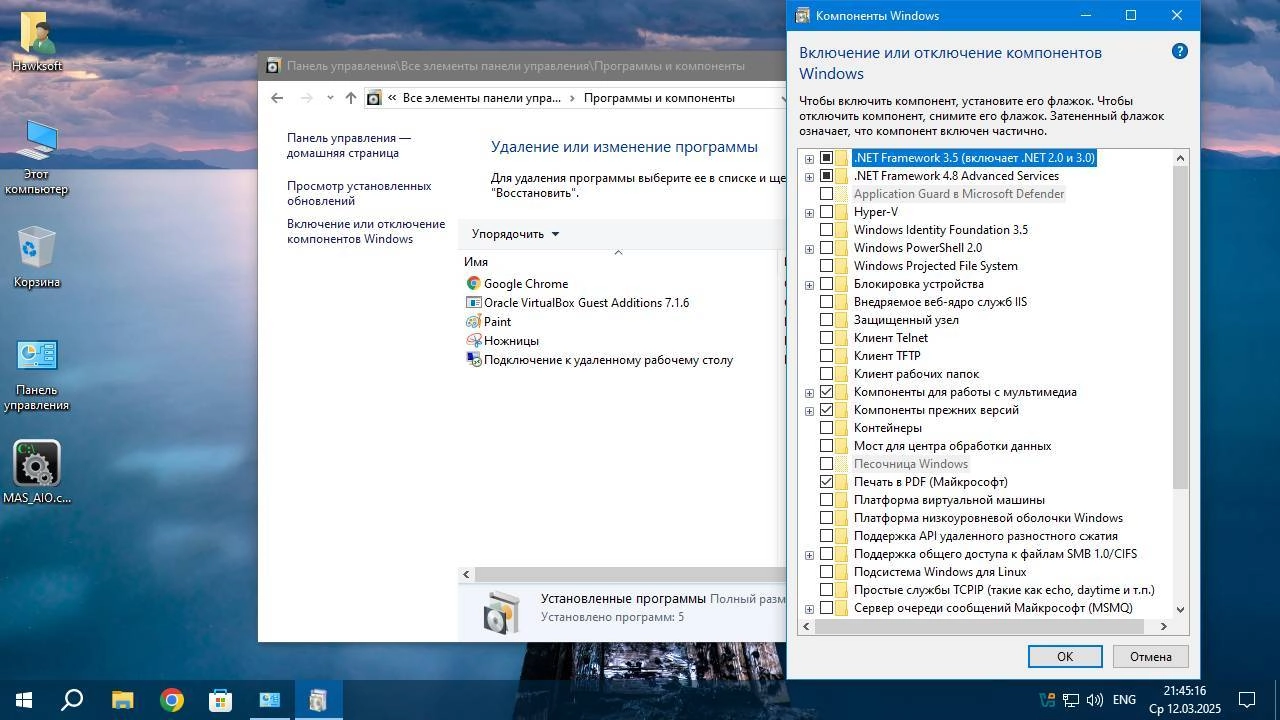The image size is (1280, 720).
Task: Go up one level in Control Panel
Action: [350, 98]
